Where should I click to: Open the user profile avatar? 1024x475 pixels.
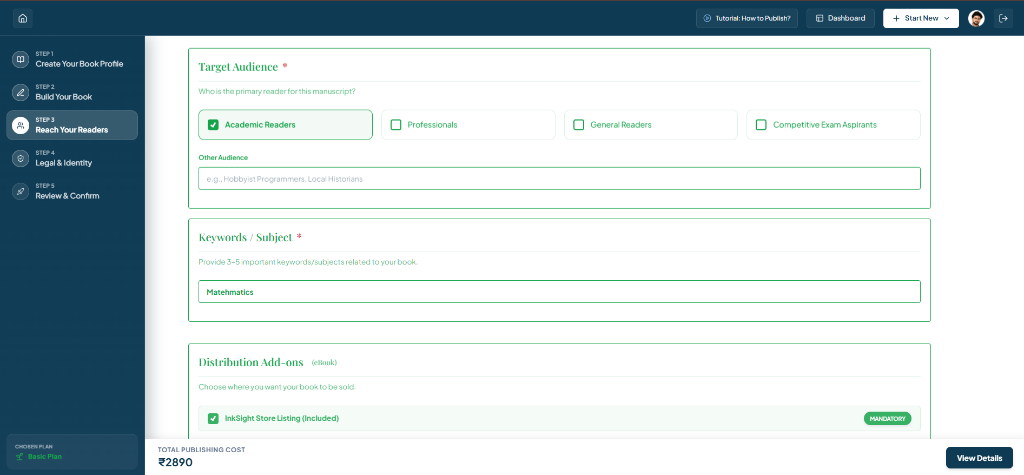click(976, 18)
